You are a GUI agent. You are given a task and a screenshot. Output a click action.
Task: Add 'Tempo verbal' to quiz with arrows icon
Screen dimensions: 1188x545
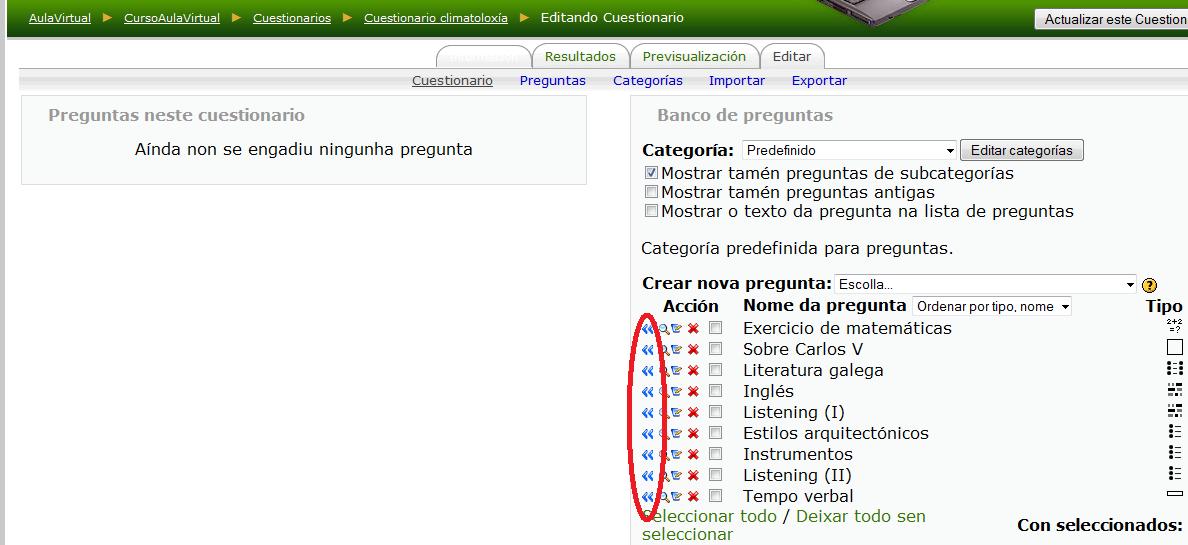click(x=647, y=497)
